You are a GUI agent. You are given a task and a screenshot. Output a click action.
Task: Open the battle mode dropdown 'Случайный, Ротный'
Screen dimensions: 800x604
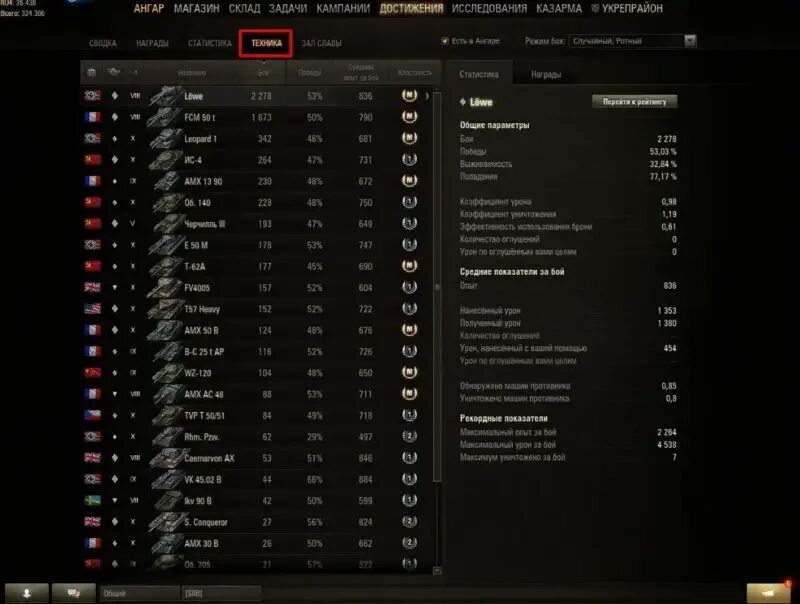[x=632, y=41]
